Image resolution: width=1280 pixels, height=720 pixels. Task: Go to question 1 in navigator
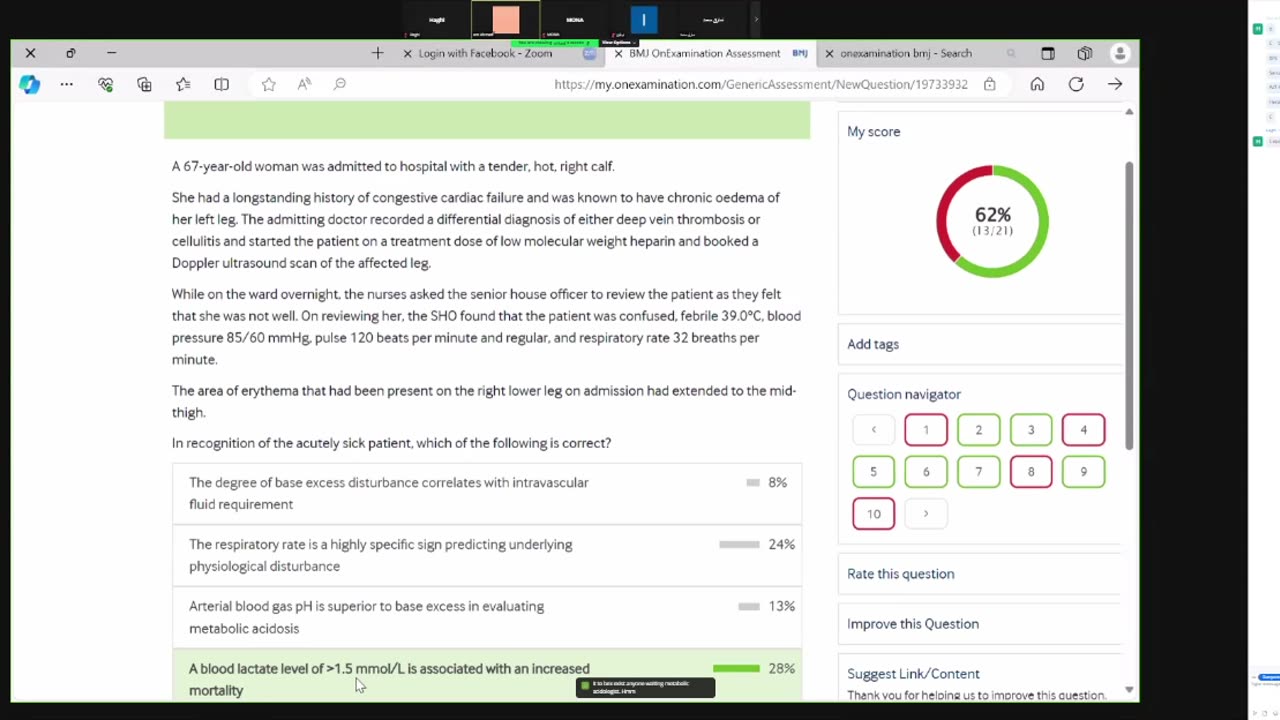point(926,430)
